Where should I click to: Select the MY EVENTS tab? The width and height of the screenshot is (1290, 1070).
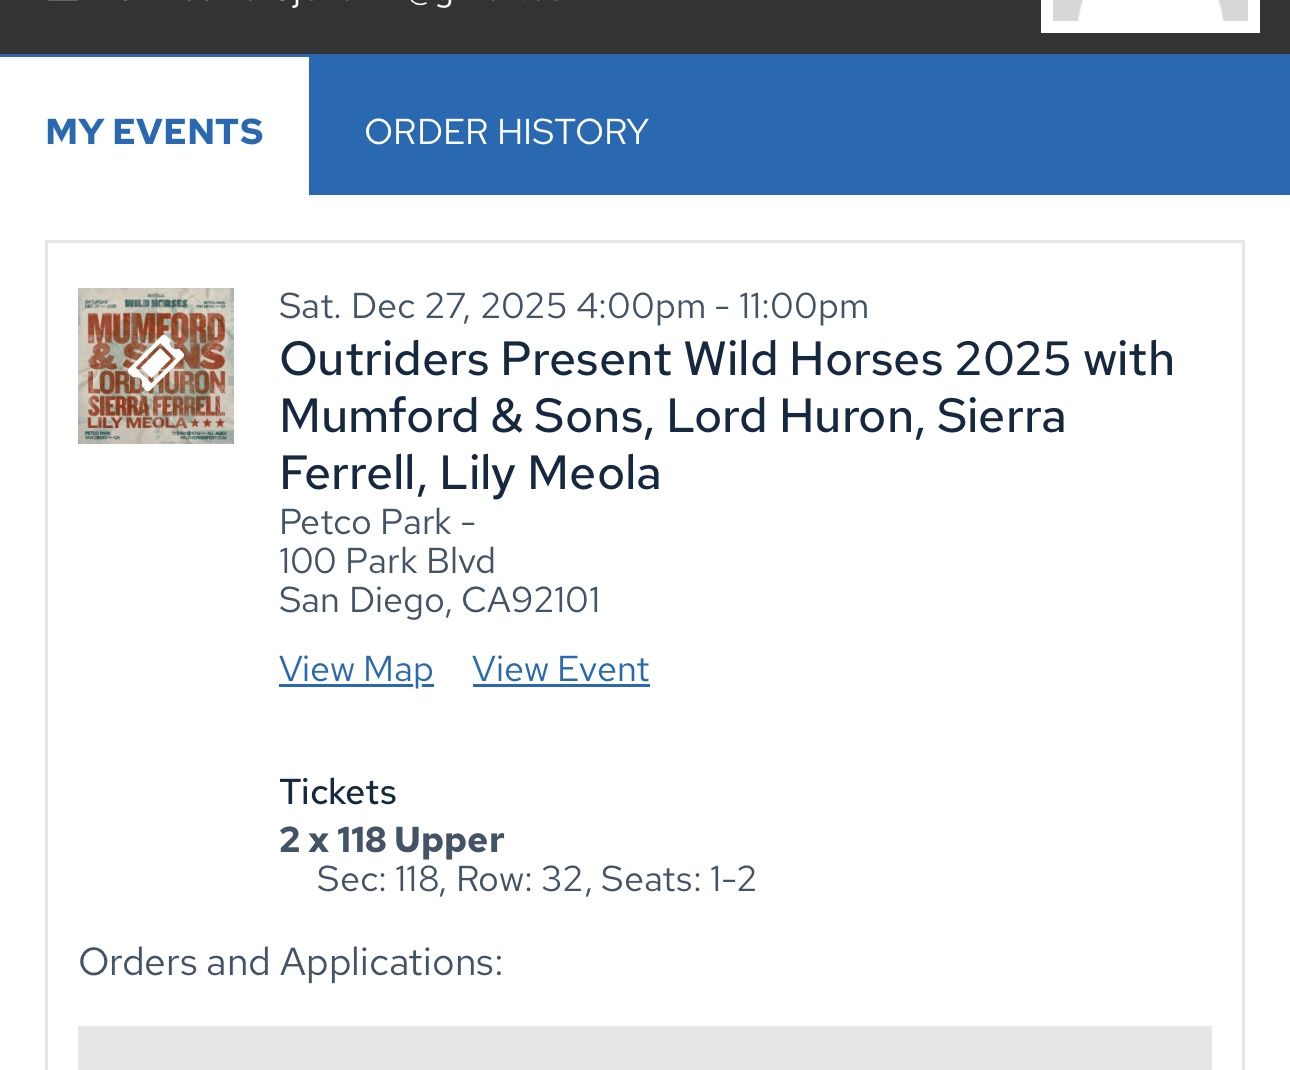[154, 131]
